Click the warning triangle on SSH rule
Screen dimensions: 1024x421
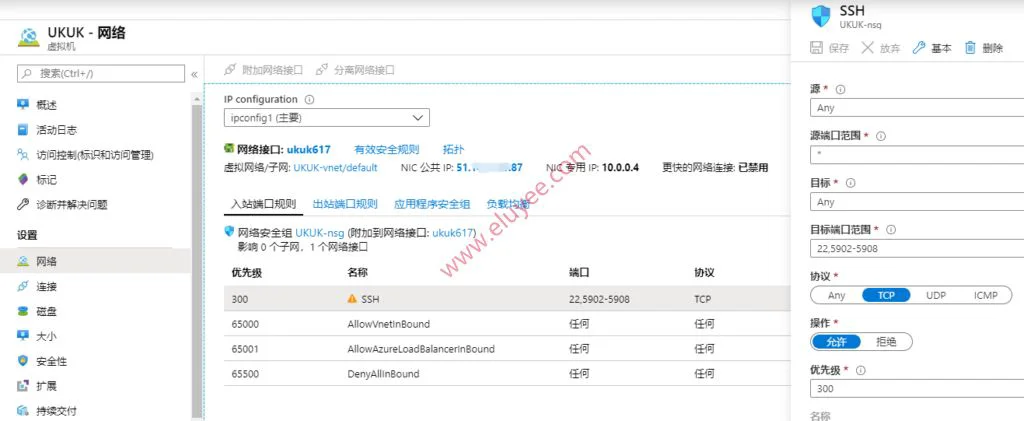pyautogui.click(x=353, y=299)
